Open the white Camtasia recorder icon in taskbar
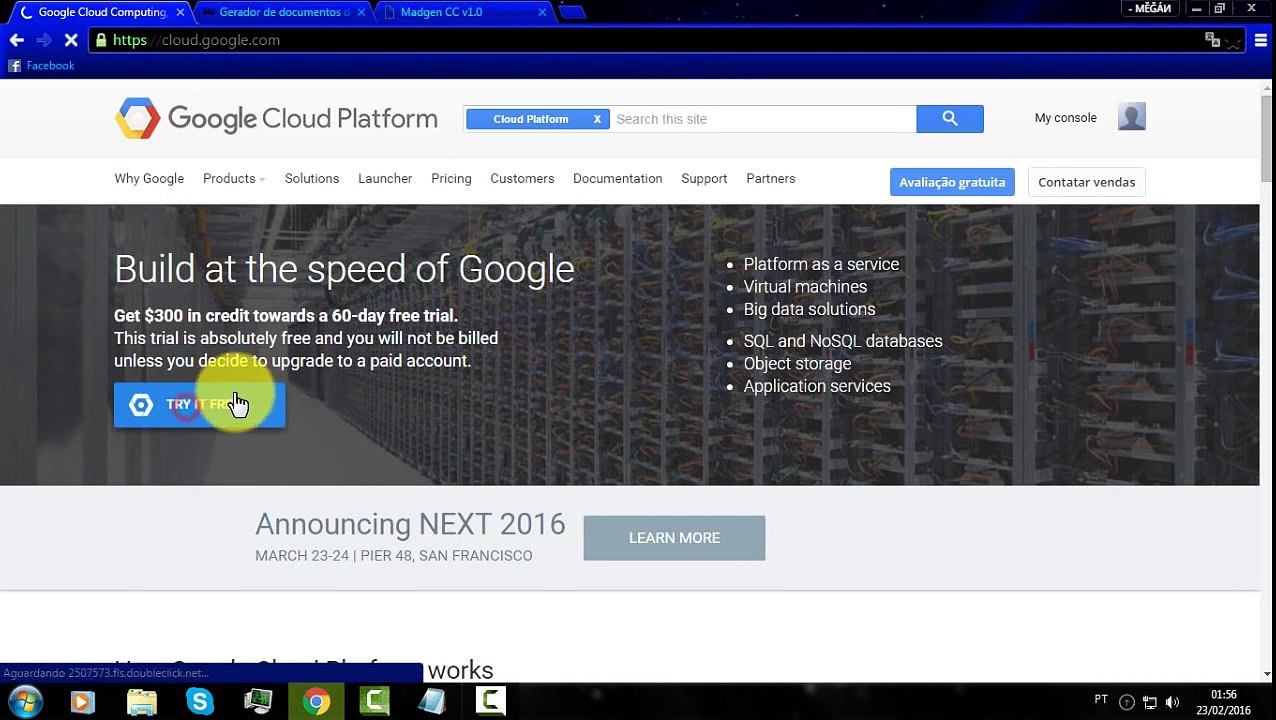The height and width of the screenshot is (720, 1276). coord(490,702)
